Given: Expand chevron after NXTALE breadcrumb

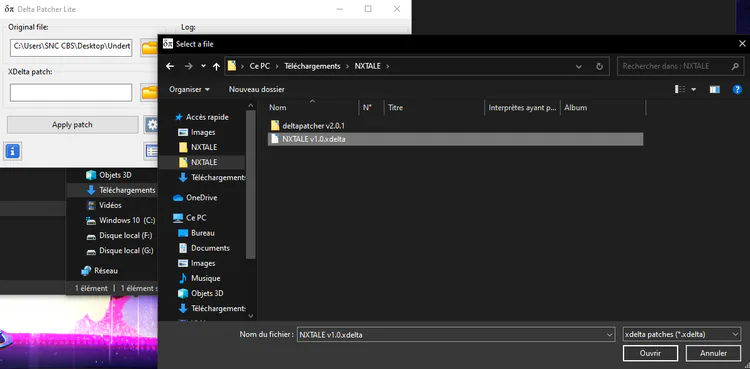Looking at the screenshot, I should coord(388,67).
